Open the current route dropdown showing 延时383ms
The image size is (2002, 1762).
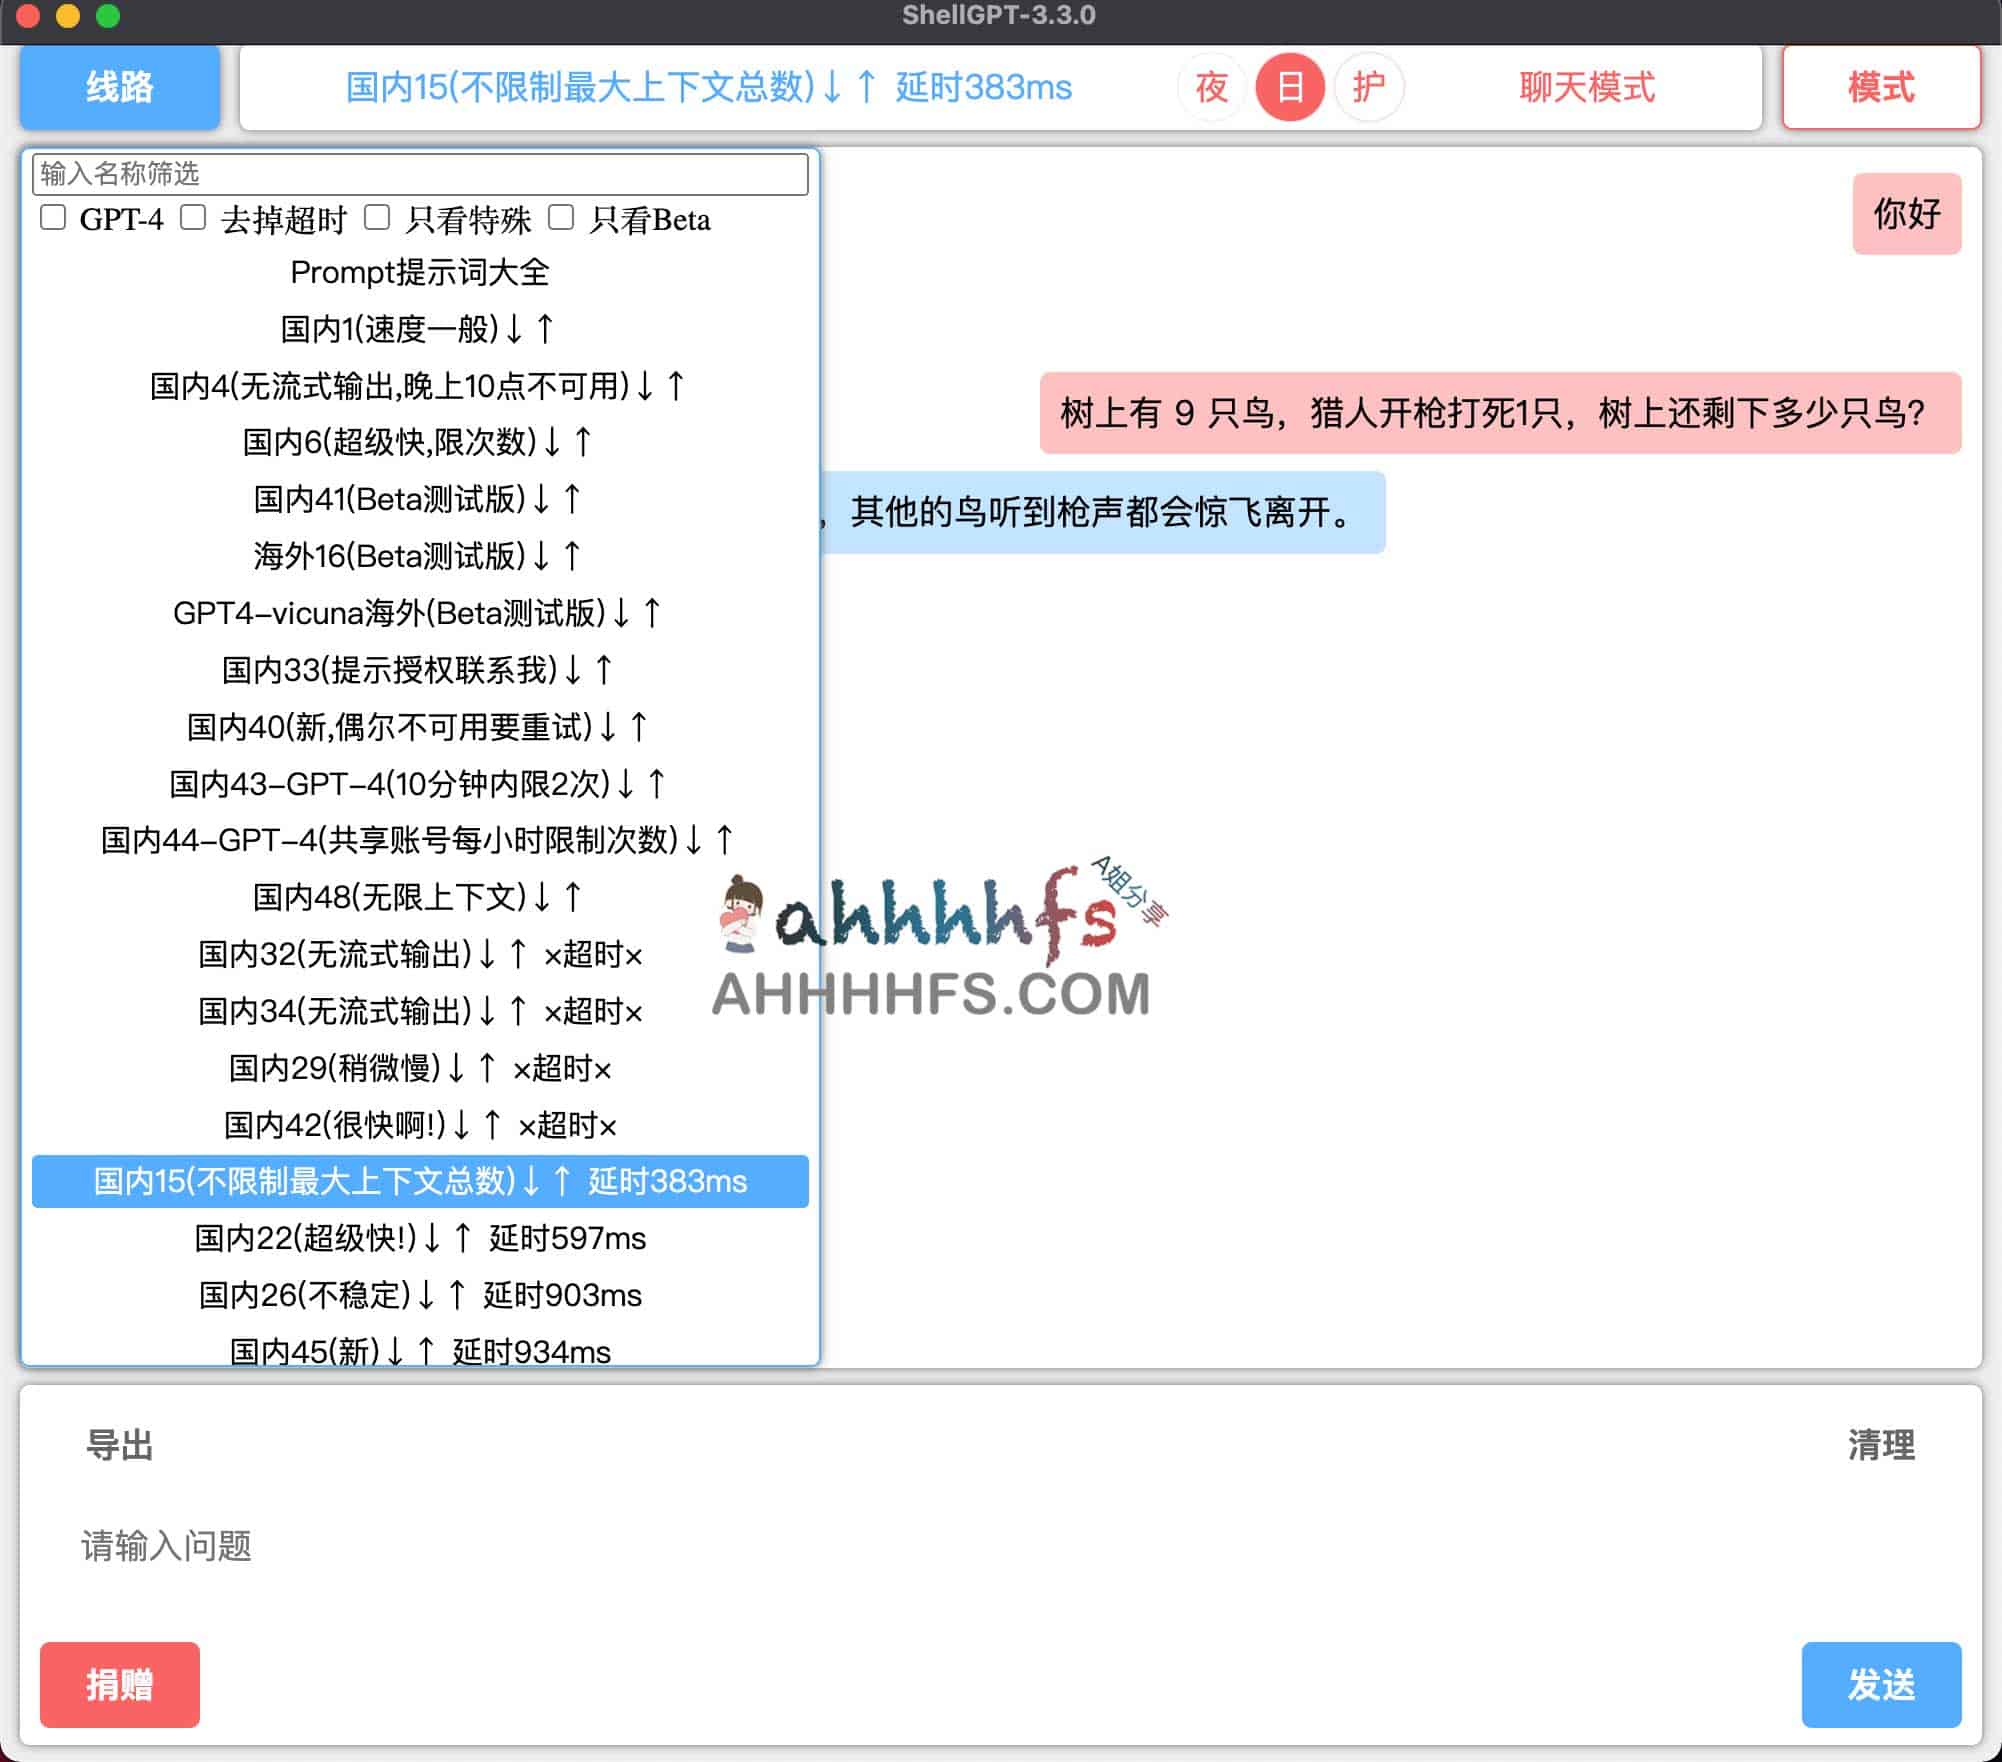(706, 87)
